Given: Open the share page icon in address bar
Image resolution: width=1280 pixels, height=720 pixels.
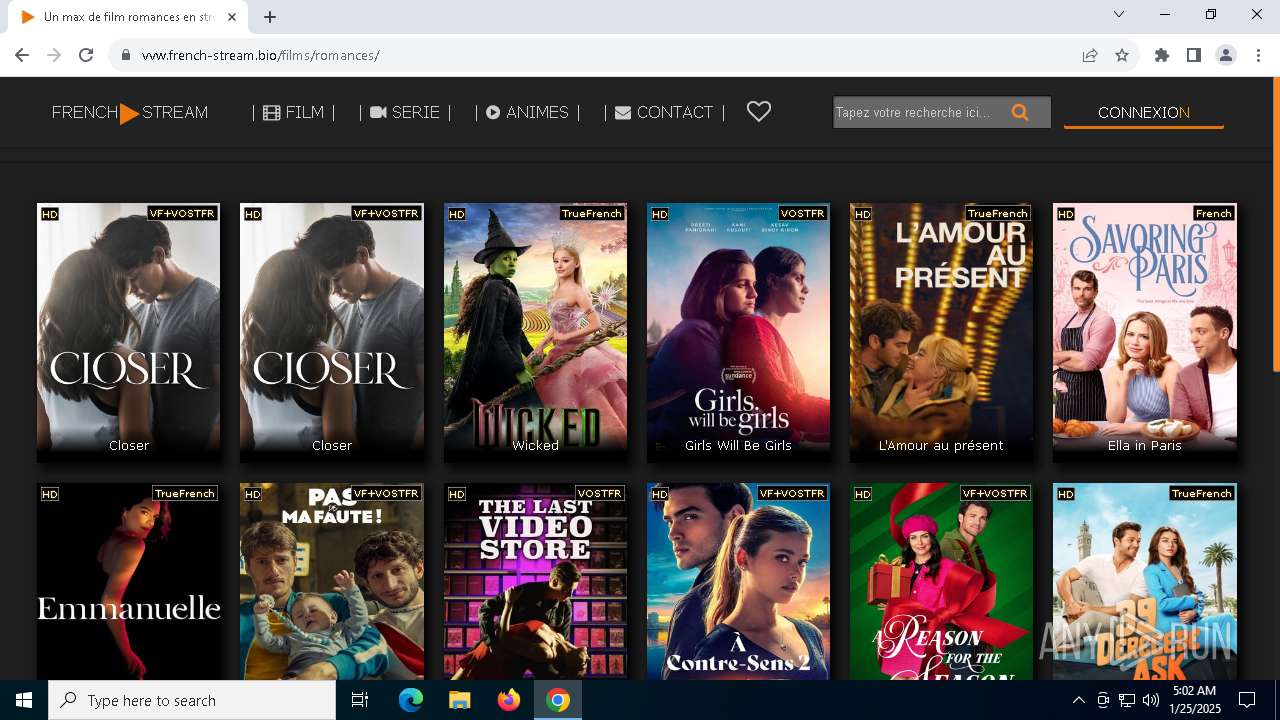Looking at the screenshot, I should (1090, 55).
